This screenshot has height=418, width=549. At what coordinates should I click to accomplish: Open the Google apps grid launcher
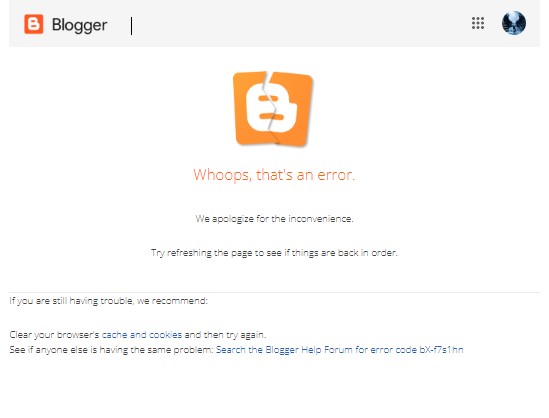478,23
